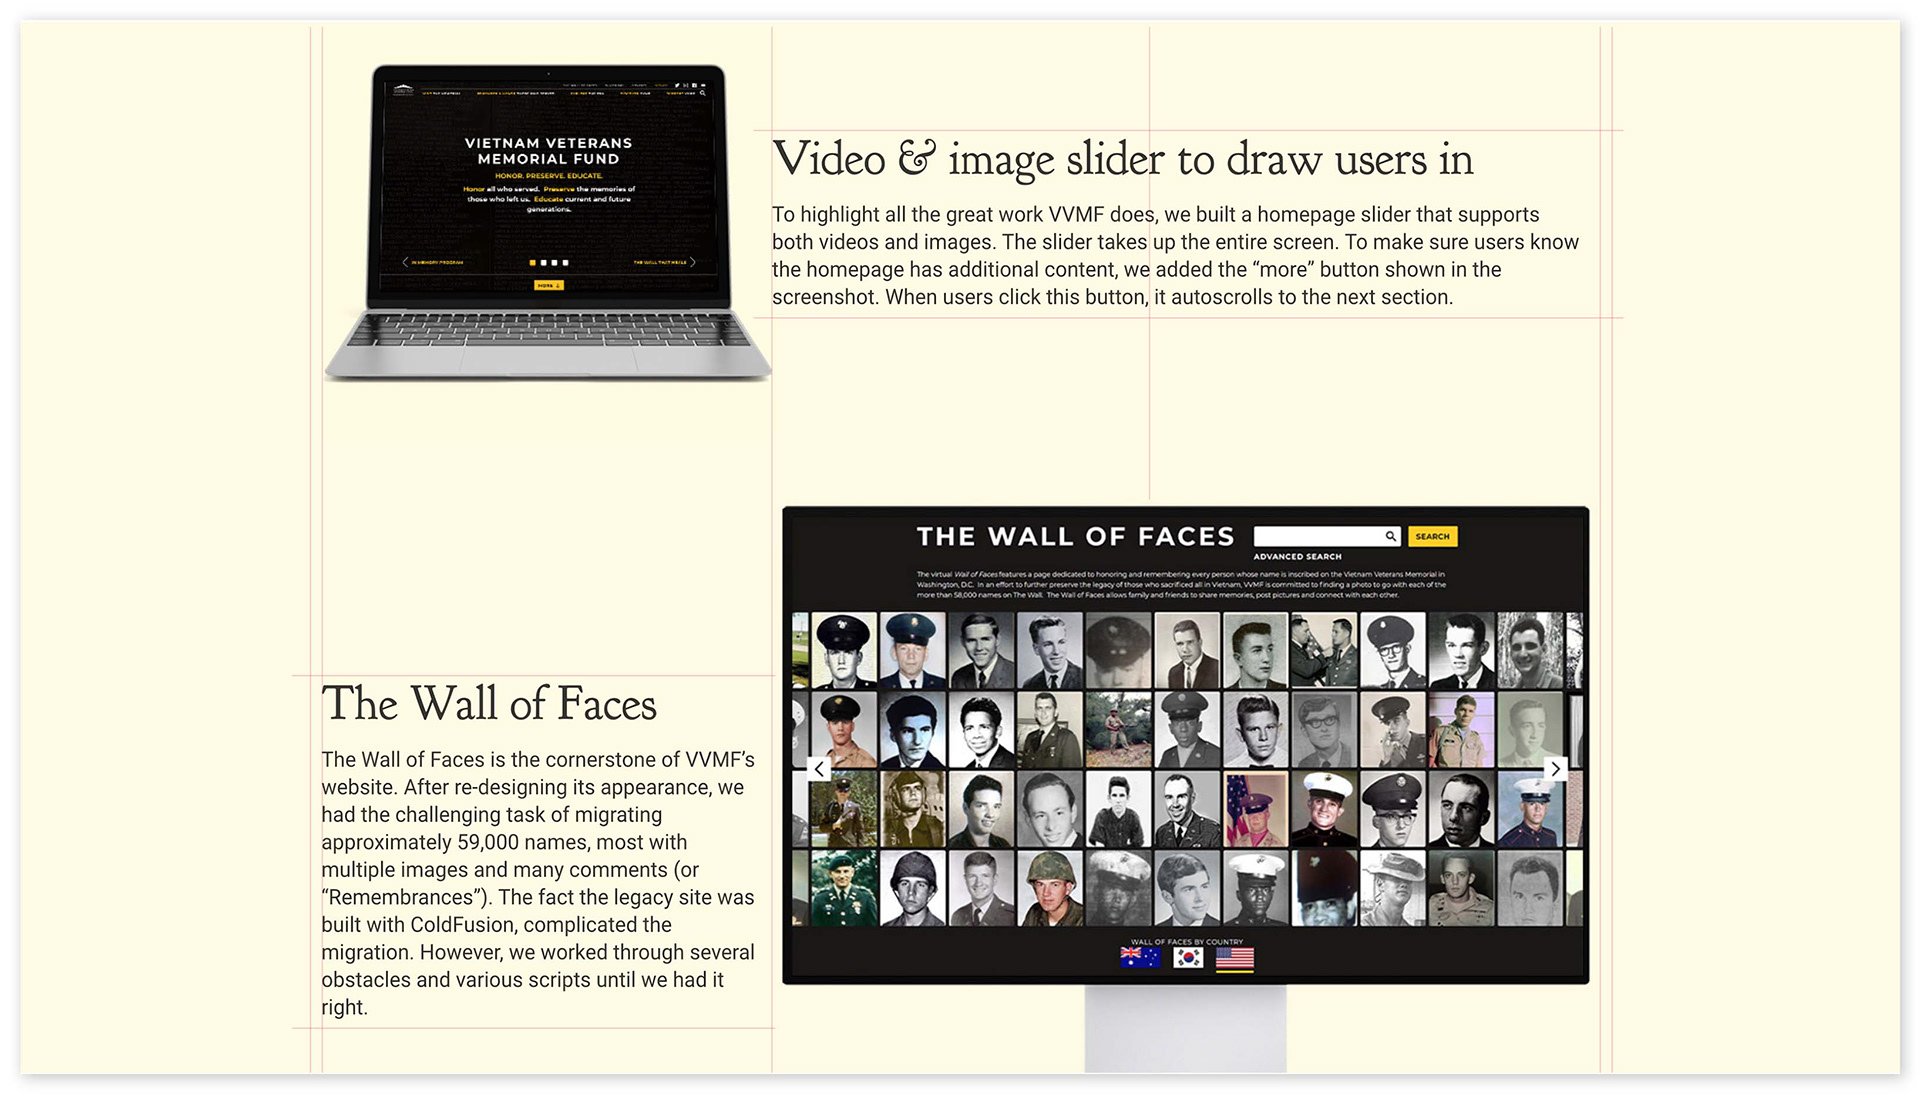Select the third slider dot on laptop

(554, 263)
